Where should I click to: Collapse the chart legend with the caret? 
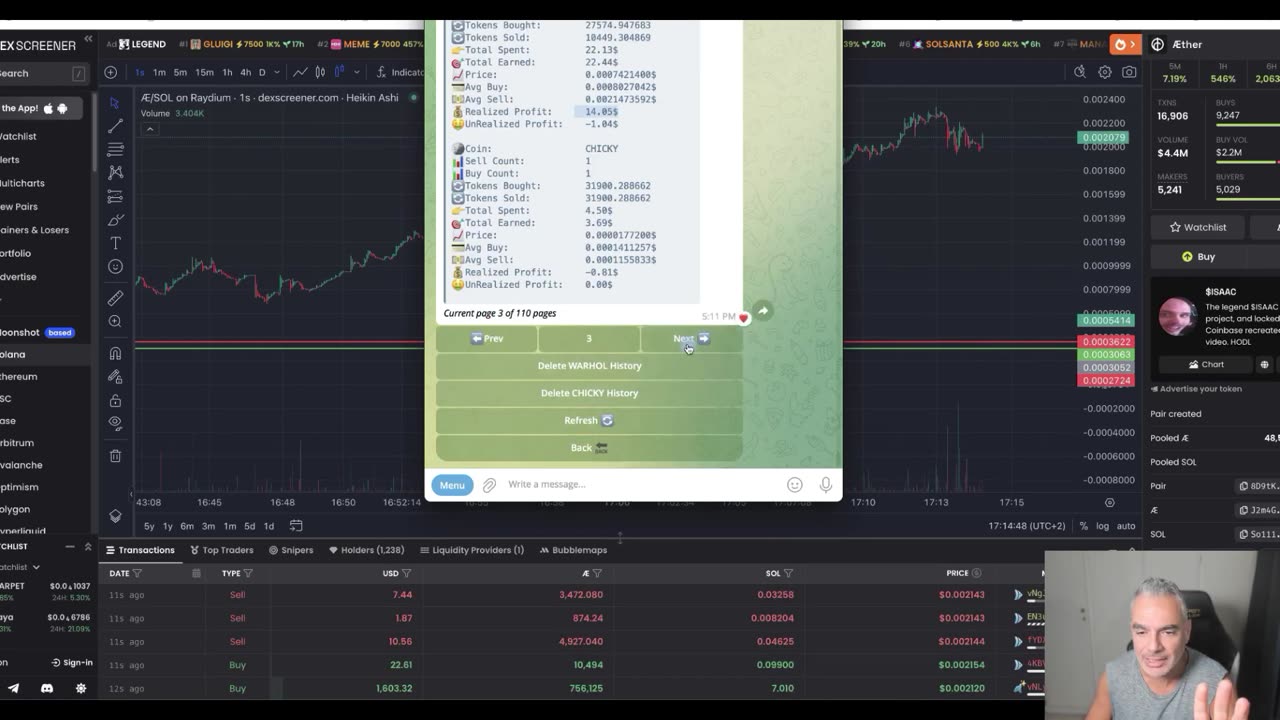pos(149,128)
